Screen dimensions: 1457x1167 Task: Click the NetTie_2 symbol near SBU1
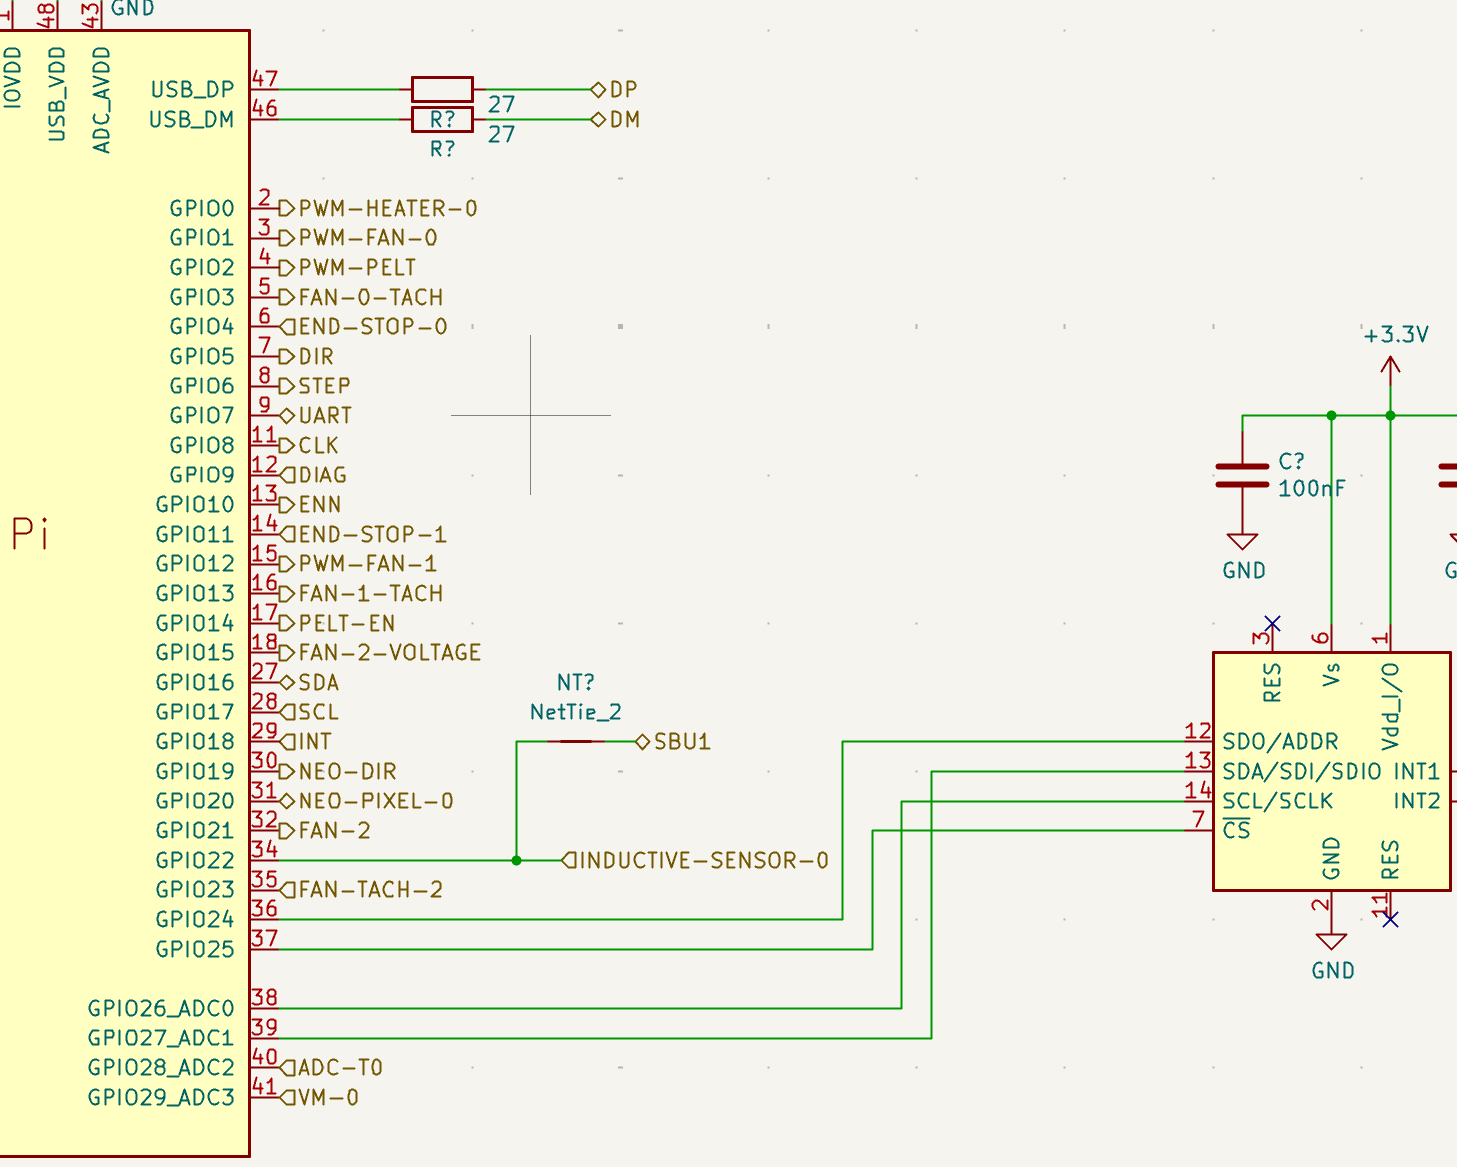pyautogui.click(x=576, y=741)
